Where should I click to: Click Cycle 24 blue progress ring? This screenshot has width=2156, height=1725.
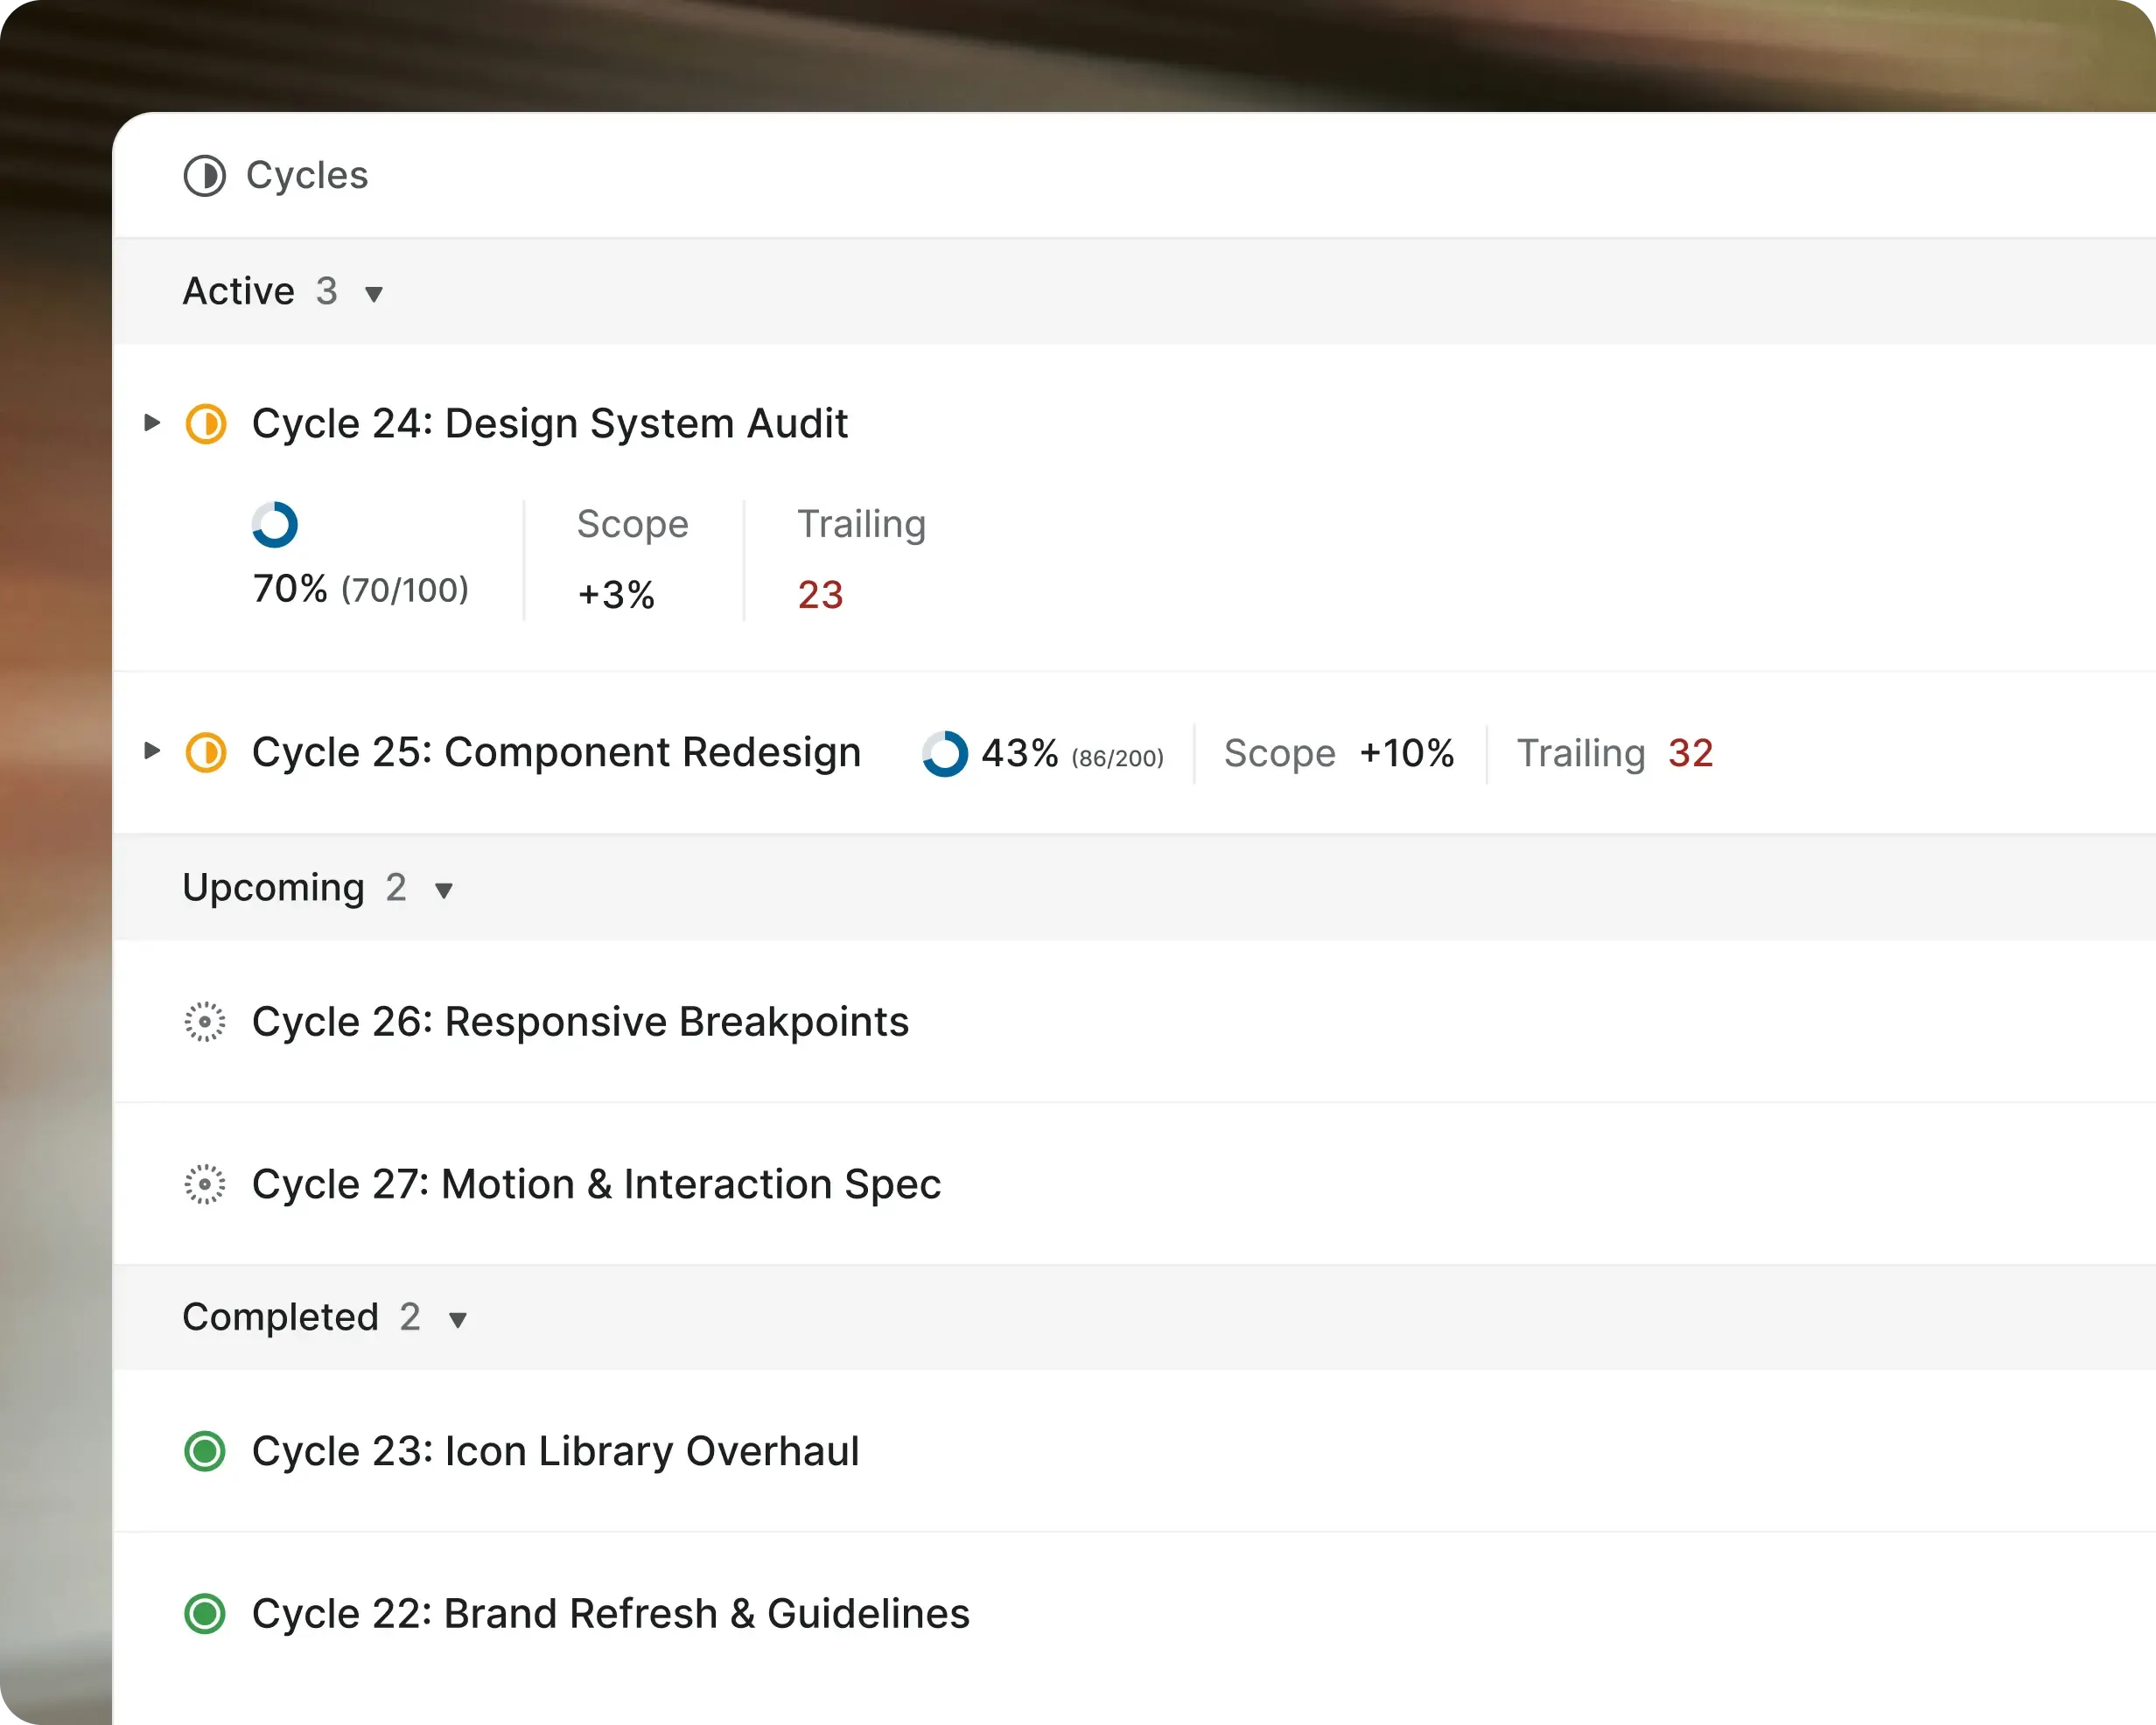coord(275,525)
